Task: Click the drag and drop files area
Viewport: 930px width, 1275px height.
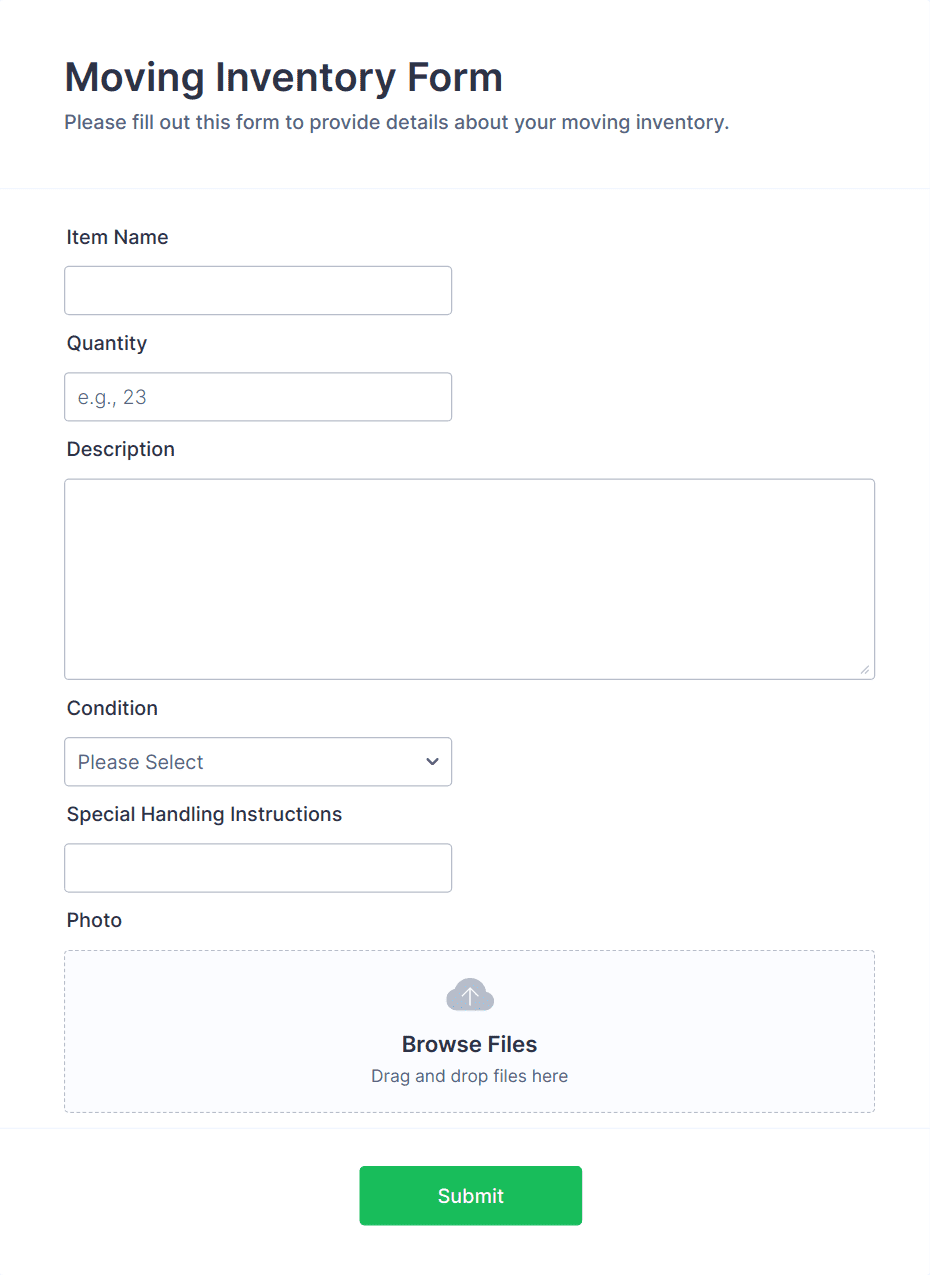Action: pos(469,1030)
